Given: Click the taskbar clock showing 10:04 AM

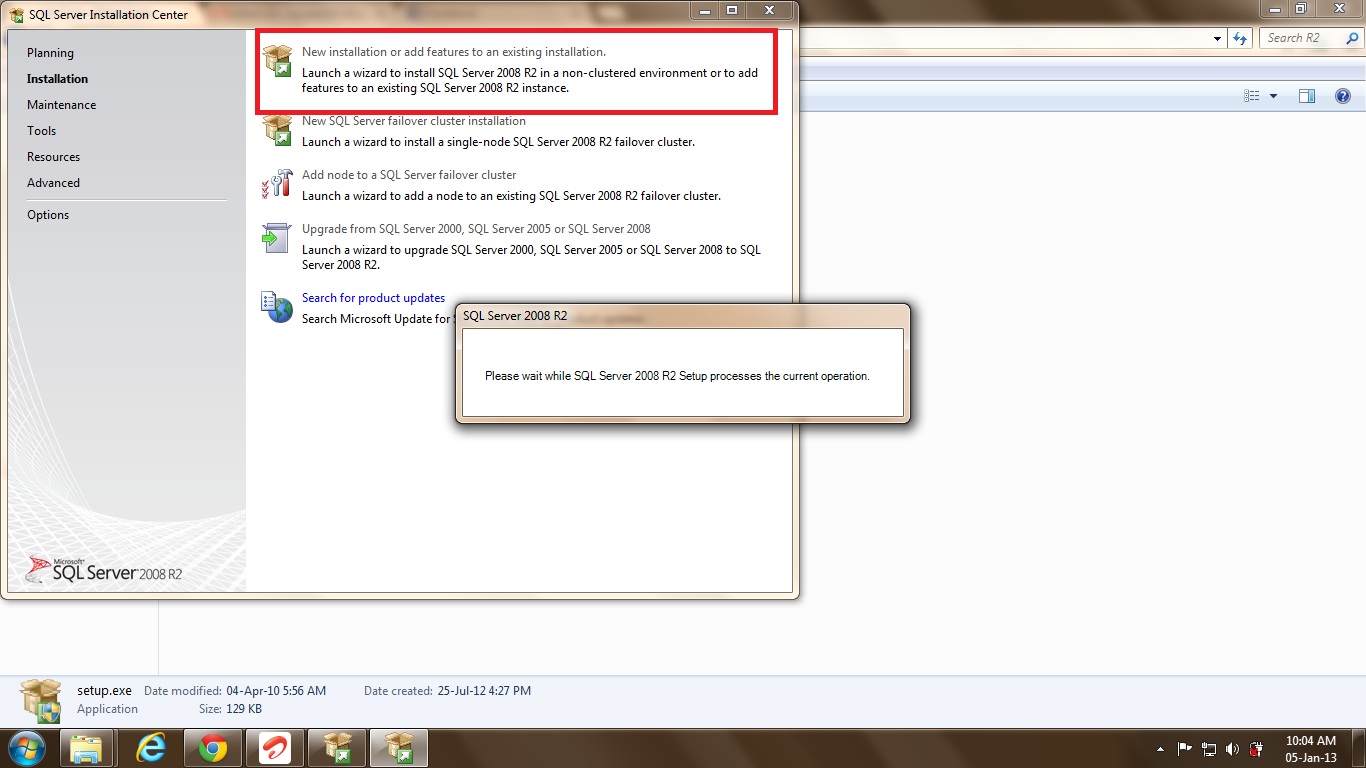Looking at the screenshot, I should (1310, 741).
